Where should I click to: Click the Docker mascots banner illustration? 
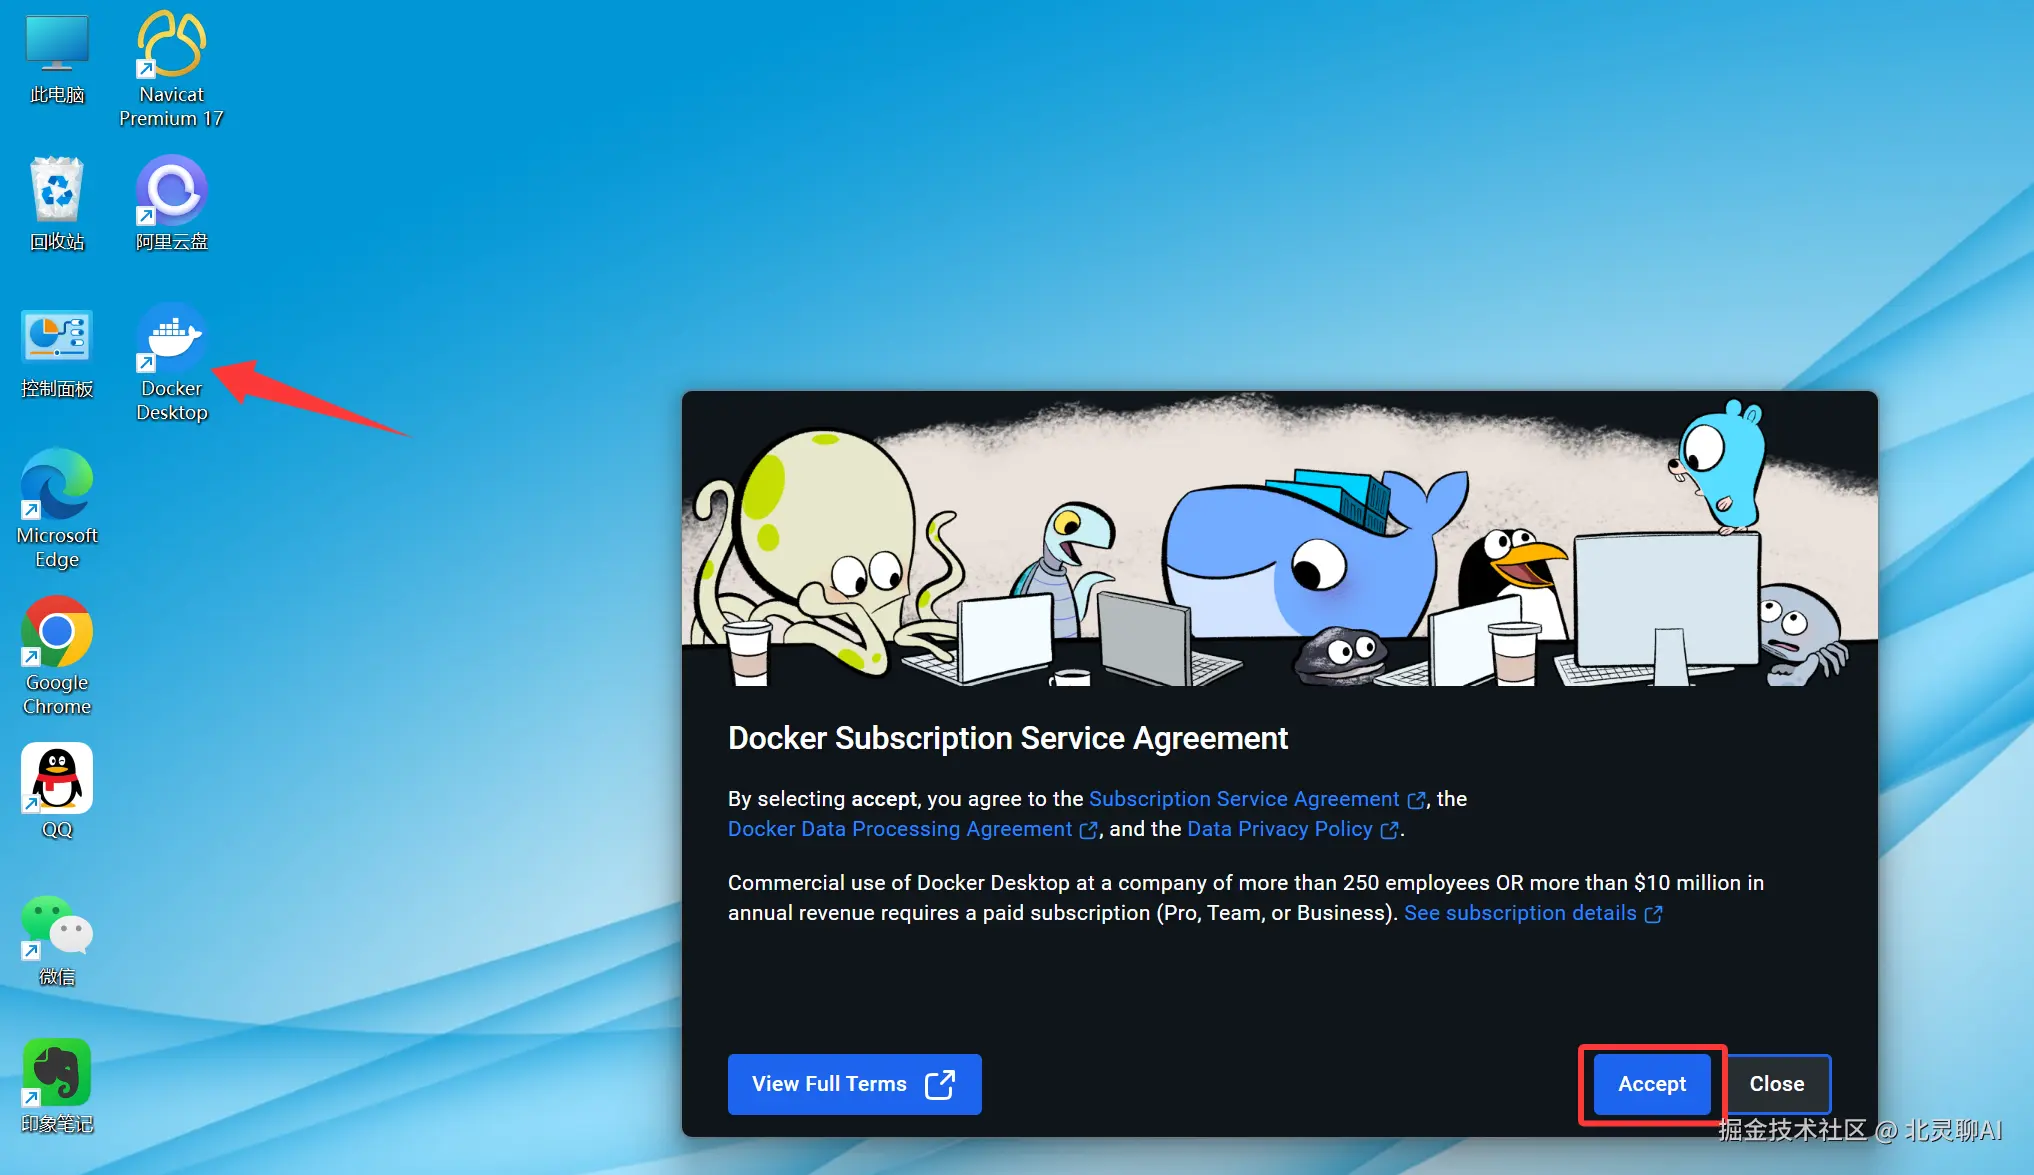click(x=1279, y=540)
